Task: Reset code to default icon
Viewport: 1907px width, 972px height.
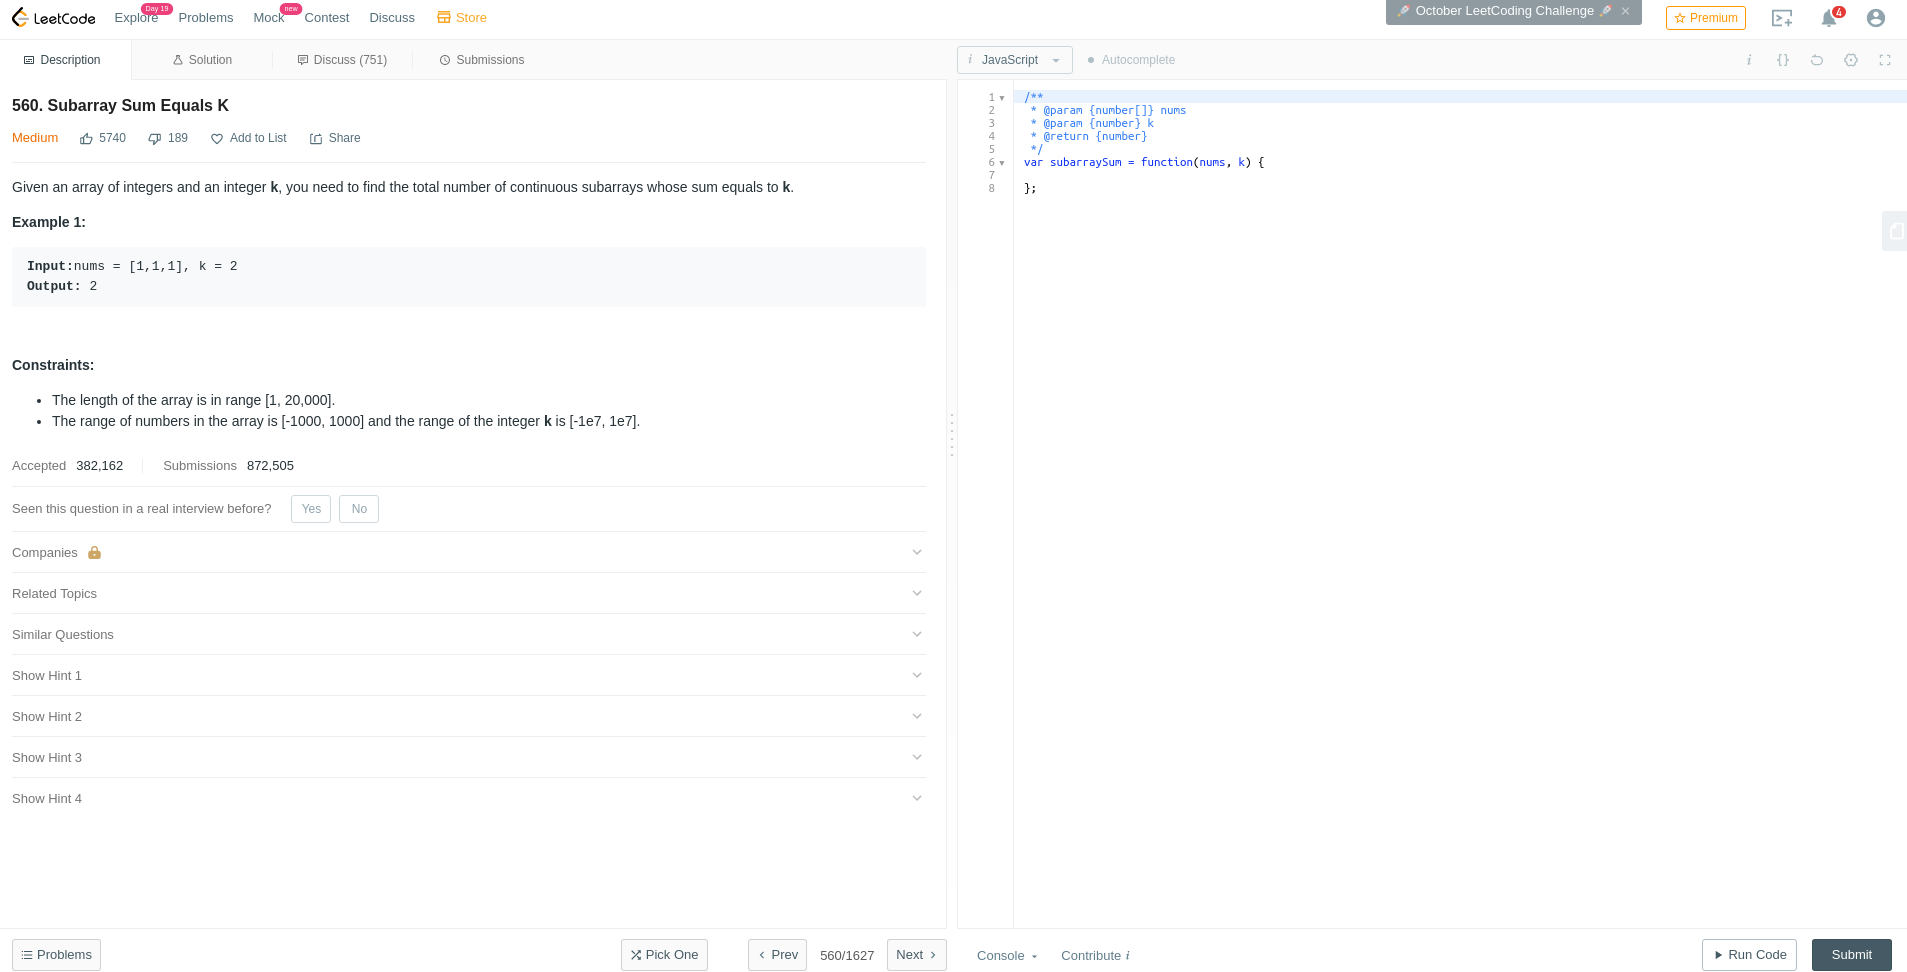Action: pyautogui.click(x=1817, y=60)
